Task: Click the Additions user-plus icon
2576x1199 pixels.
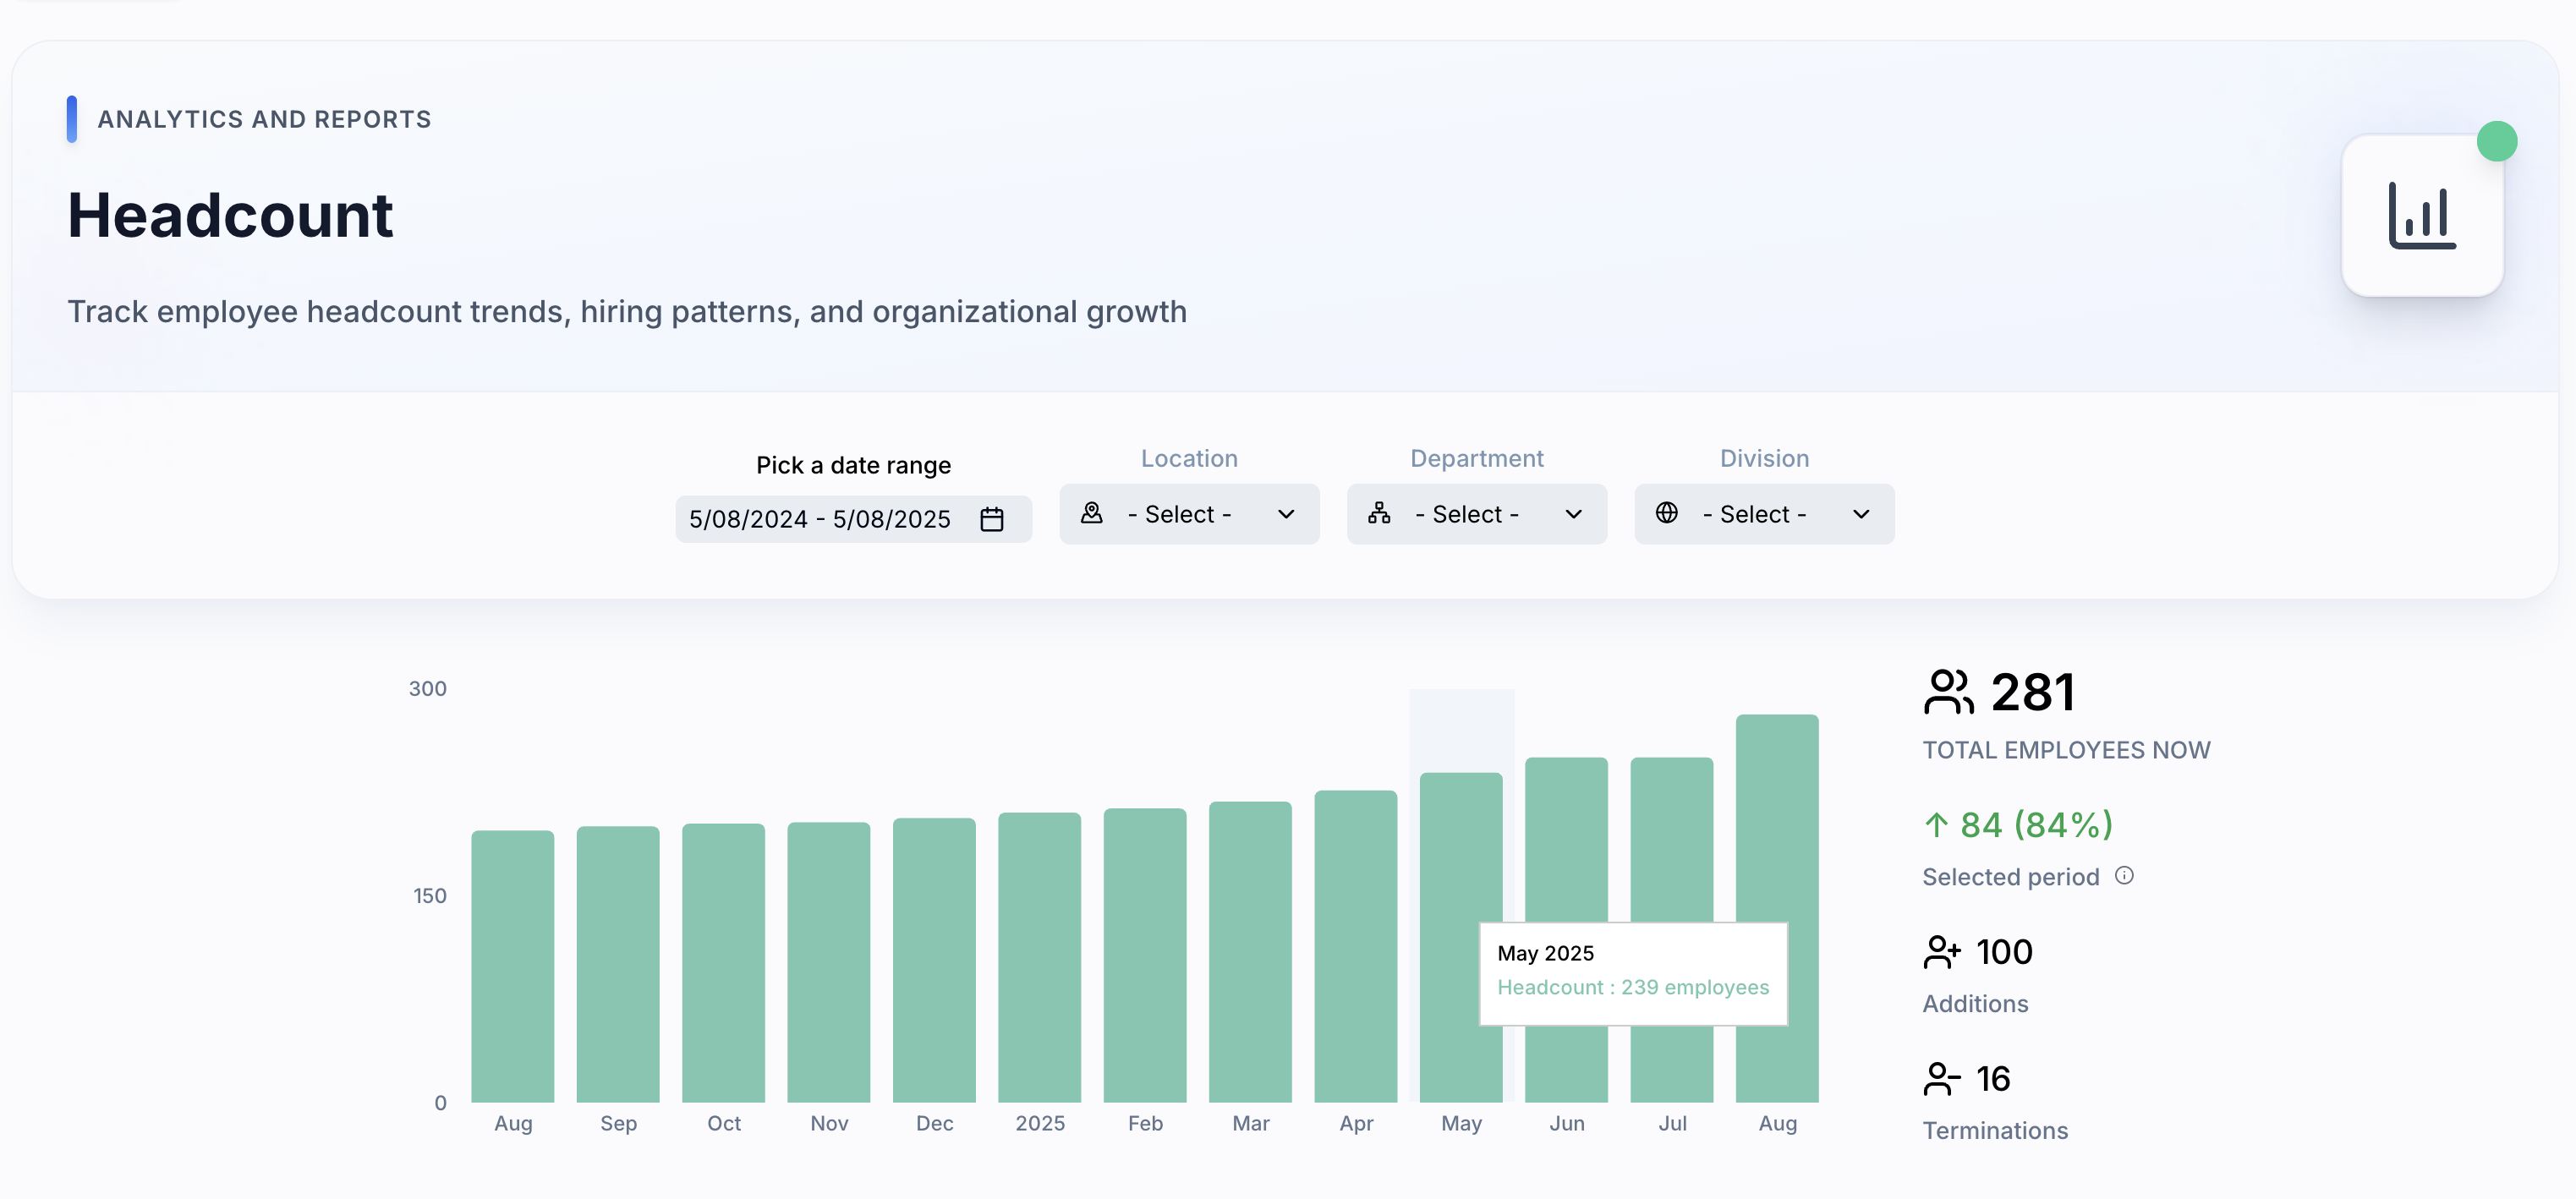Action: tap(1941, 952)
